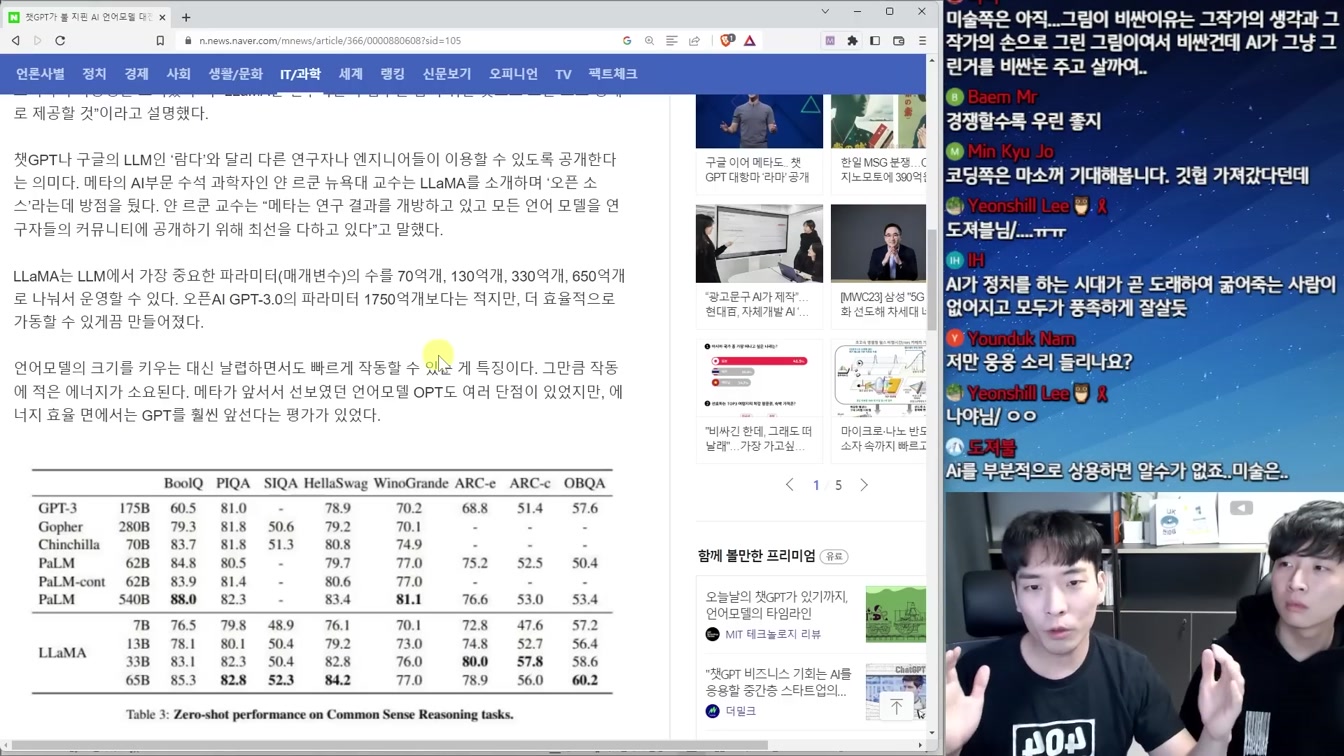Viewport: 1344px width, 756px height.
Task: Go to next page of related articles
Action: coord(864,485)
